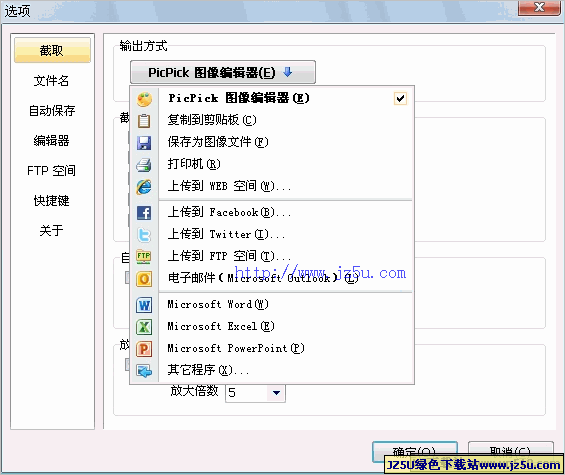The width and height of the screenshot is (565, 475).
Task: Go to the FTP 空间 tab
Action: (x=52, y=170)
